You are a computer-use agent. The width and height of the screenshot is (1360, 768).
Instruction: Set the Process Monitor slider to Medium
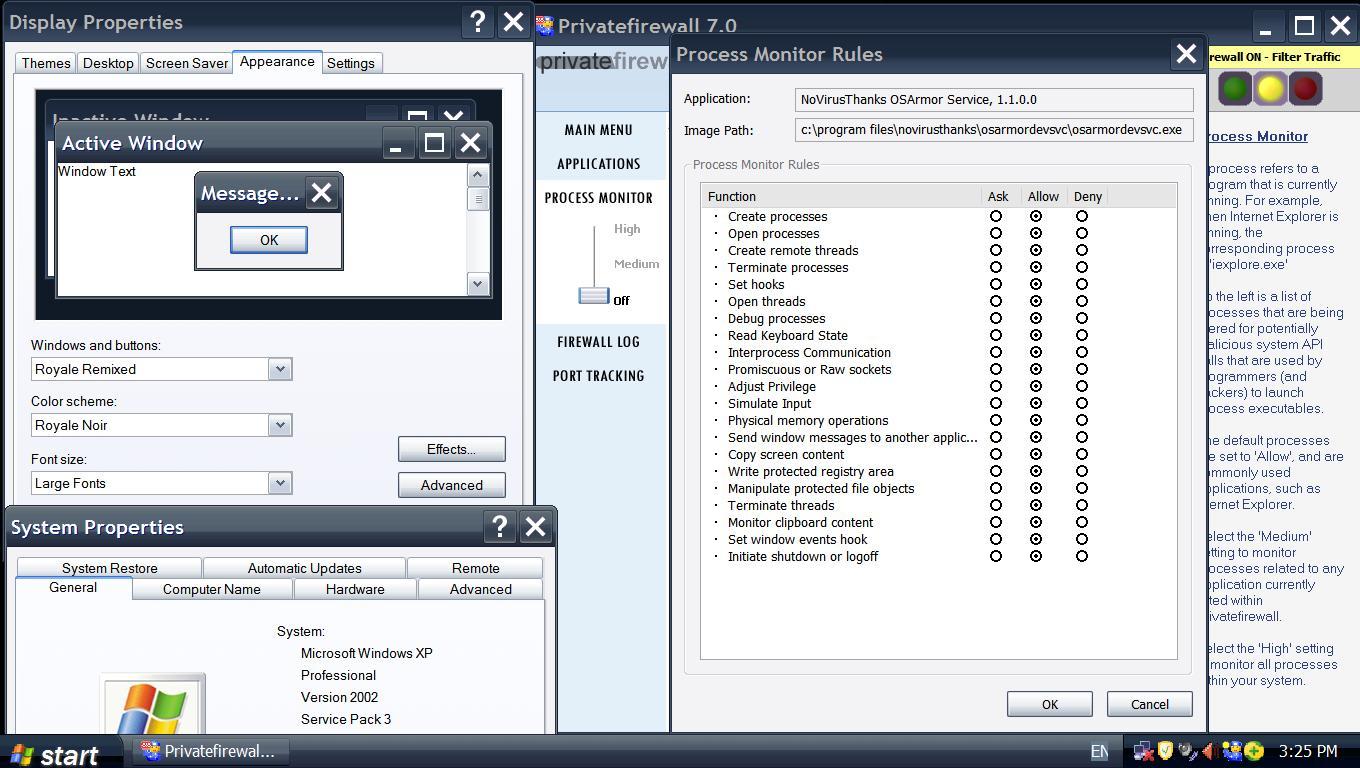pyautogui.click(x=636, y=264)
